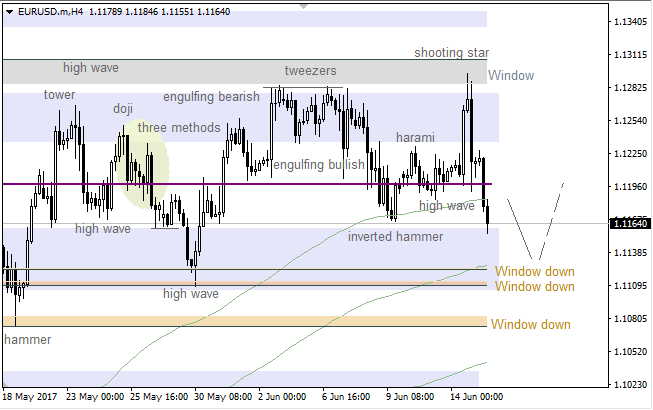Image resolution: width=653 pixels, height=410 pixels.
Task: Click the 'harami' pattern label
Action: [415, 137]
